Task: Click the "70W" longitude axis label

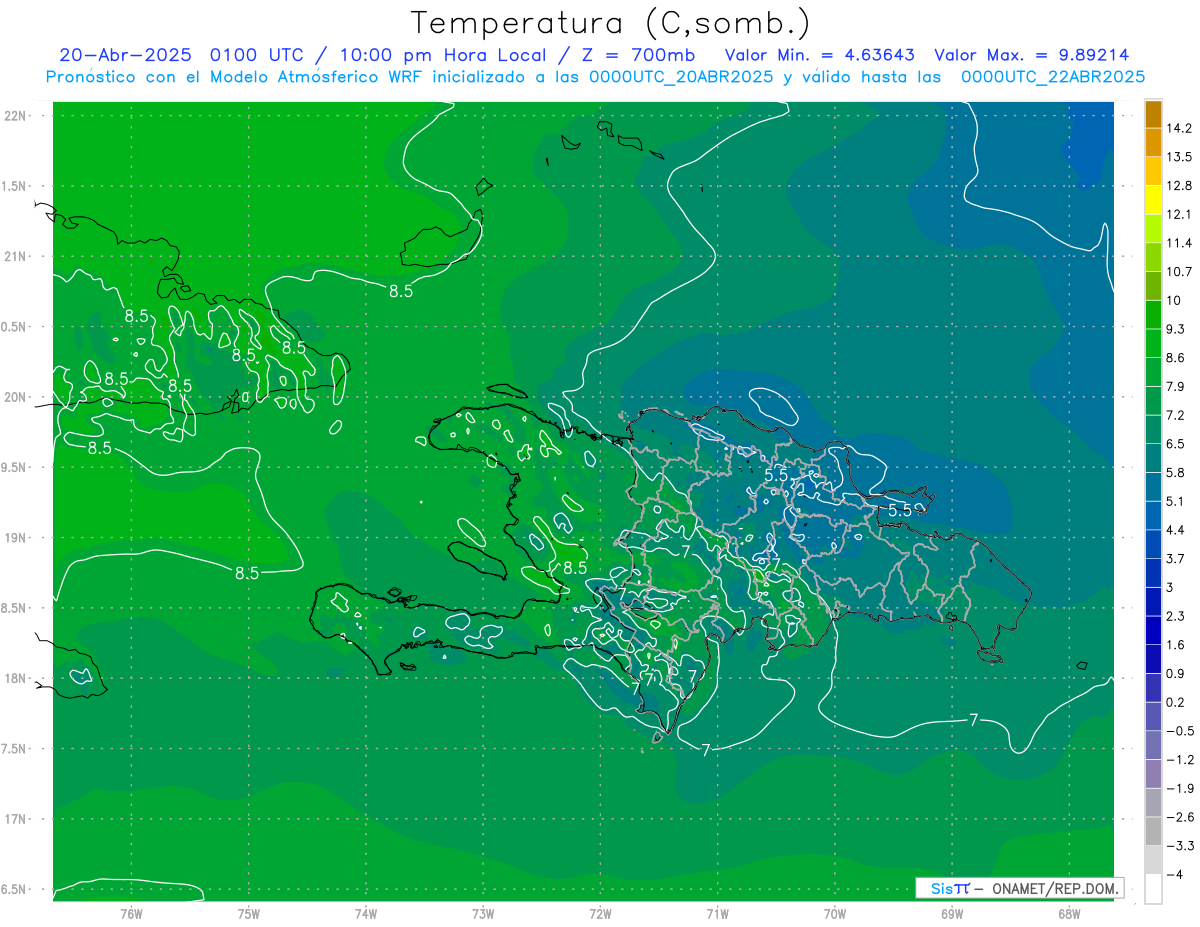Action: (x=835, y=914)
